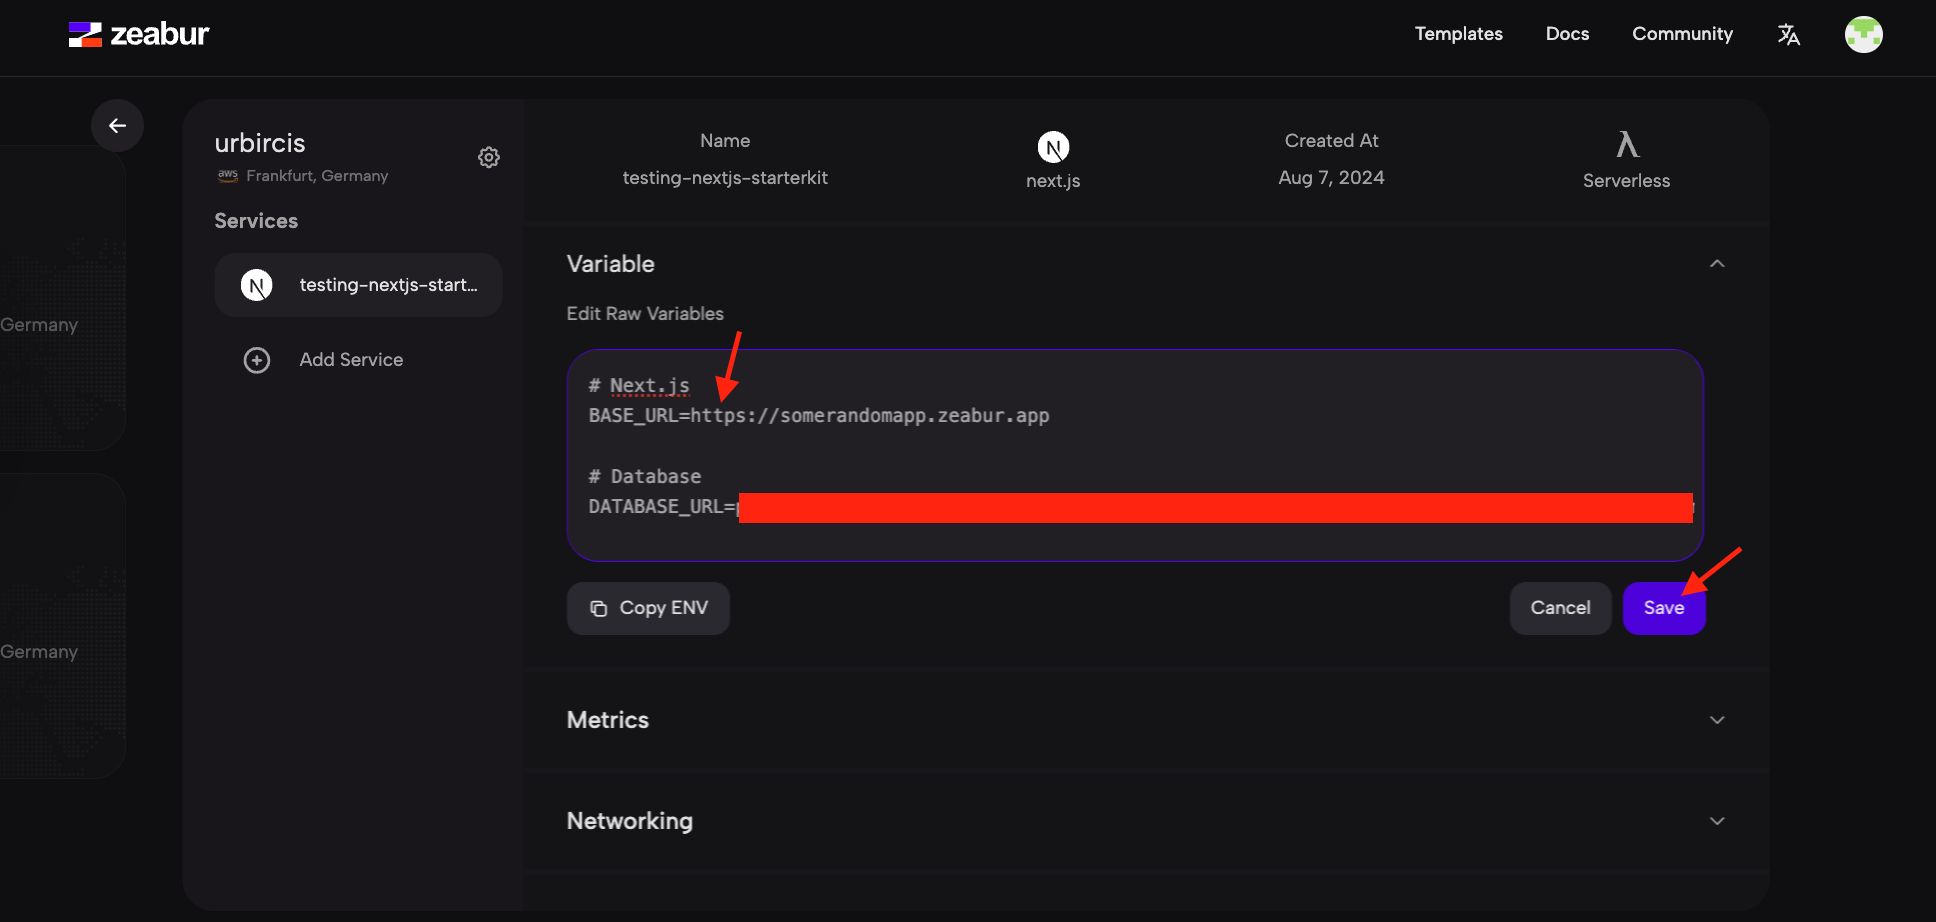Screen dimensions: 1936x922
Task: Click the project name urbircis
Action: [x=260, y=143]
